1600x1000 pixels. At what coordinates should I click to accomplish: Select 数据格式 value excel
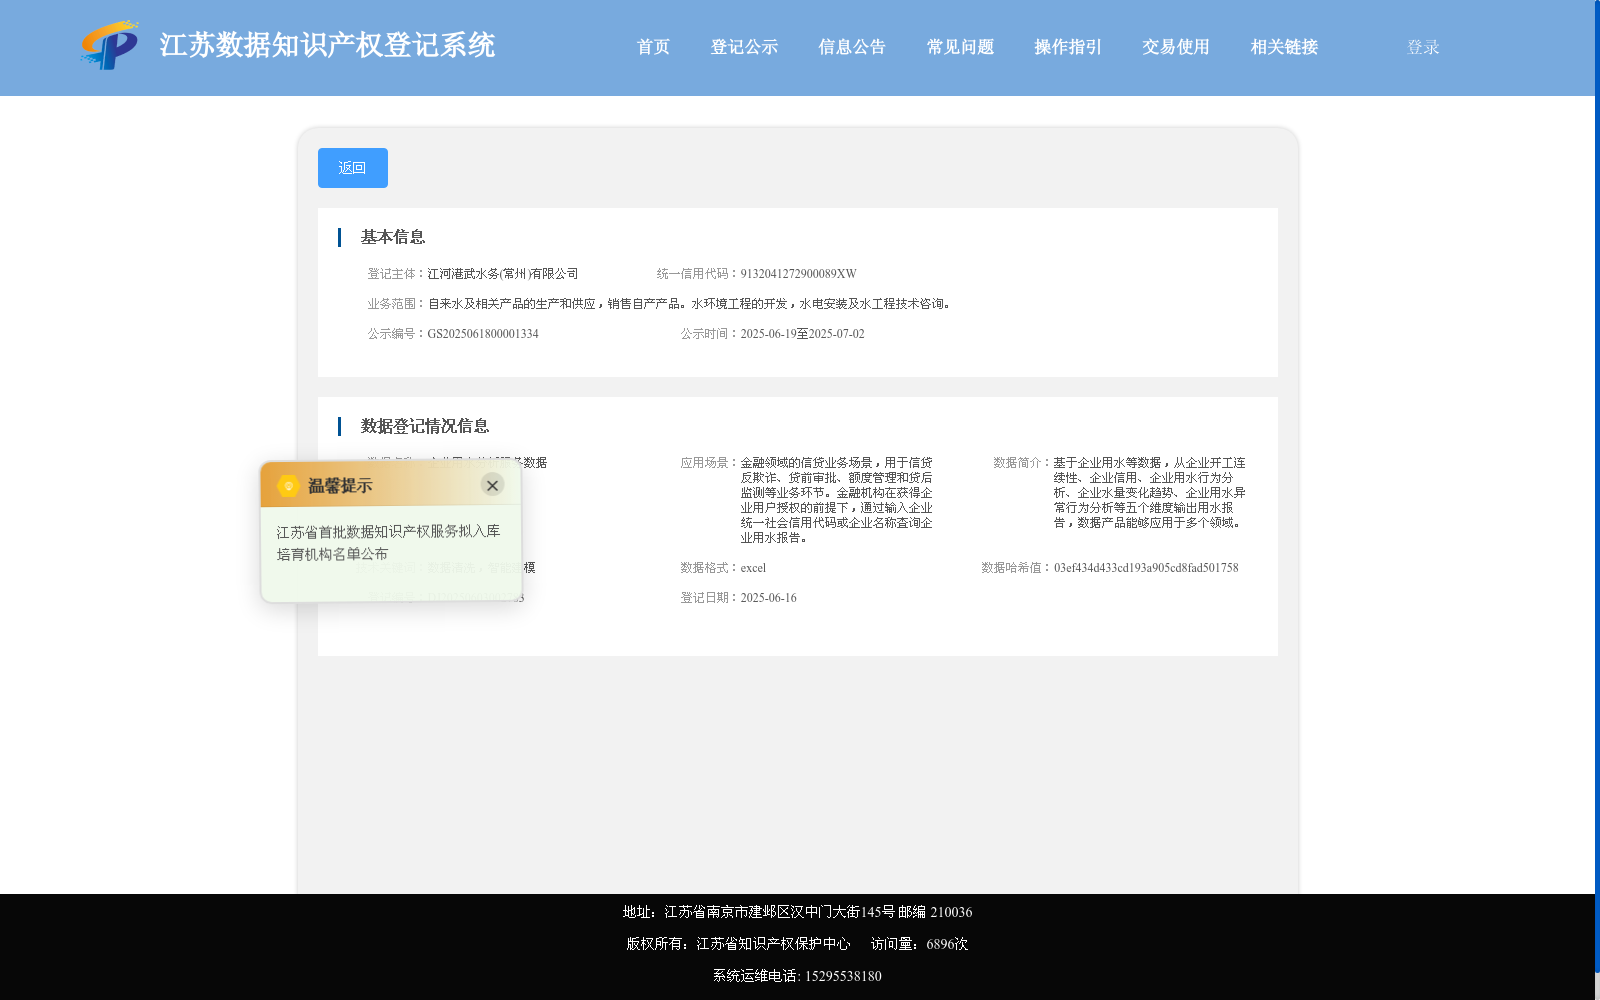(753, 568)
